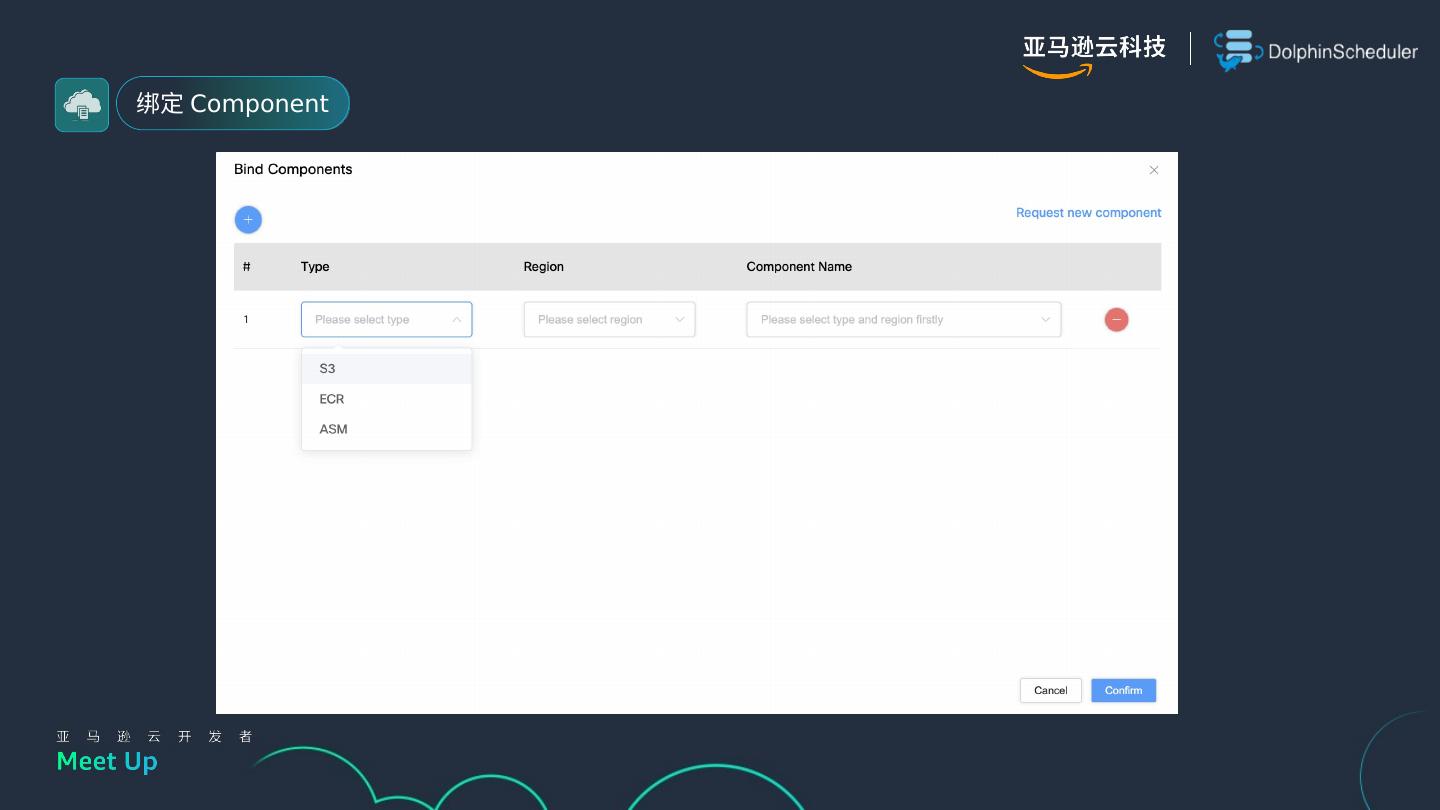Click the Cancel button
This screenshot has width=1440, height=810.
(x=1050, y=690)
